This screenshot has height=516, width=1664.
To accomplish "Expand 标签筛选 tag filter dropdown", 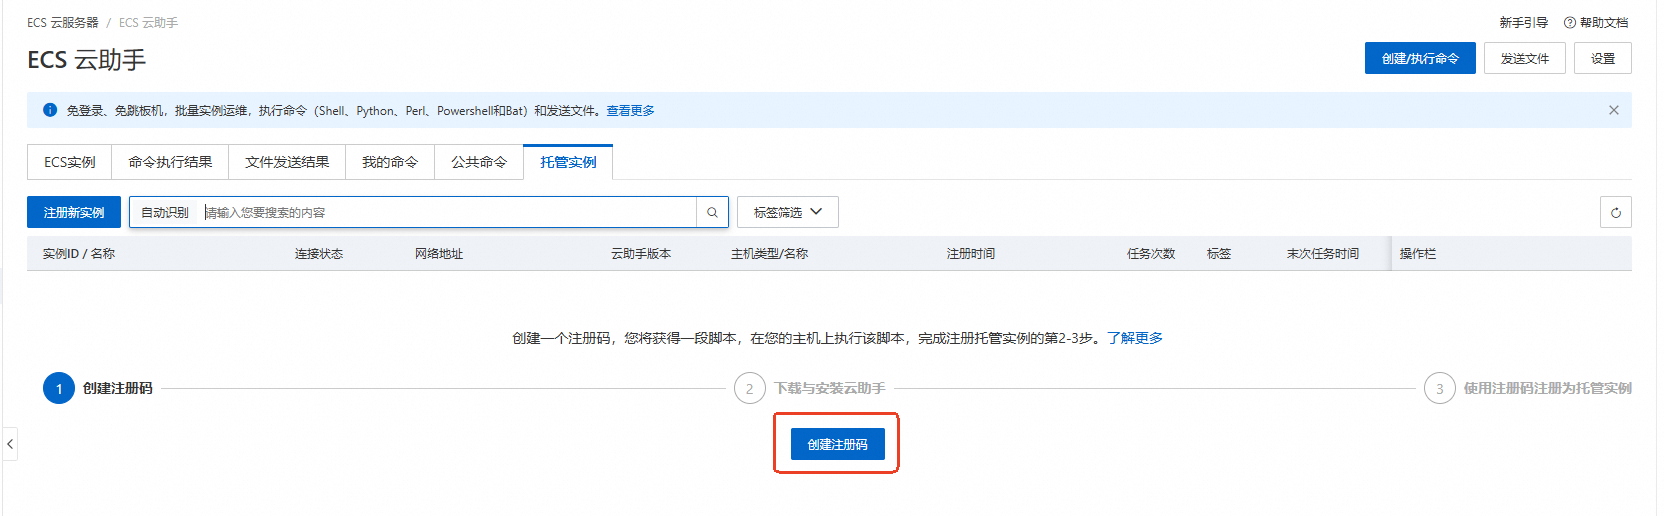I will 788,212.
